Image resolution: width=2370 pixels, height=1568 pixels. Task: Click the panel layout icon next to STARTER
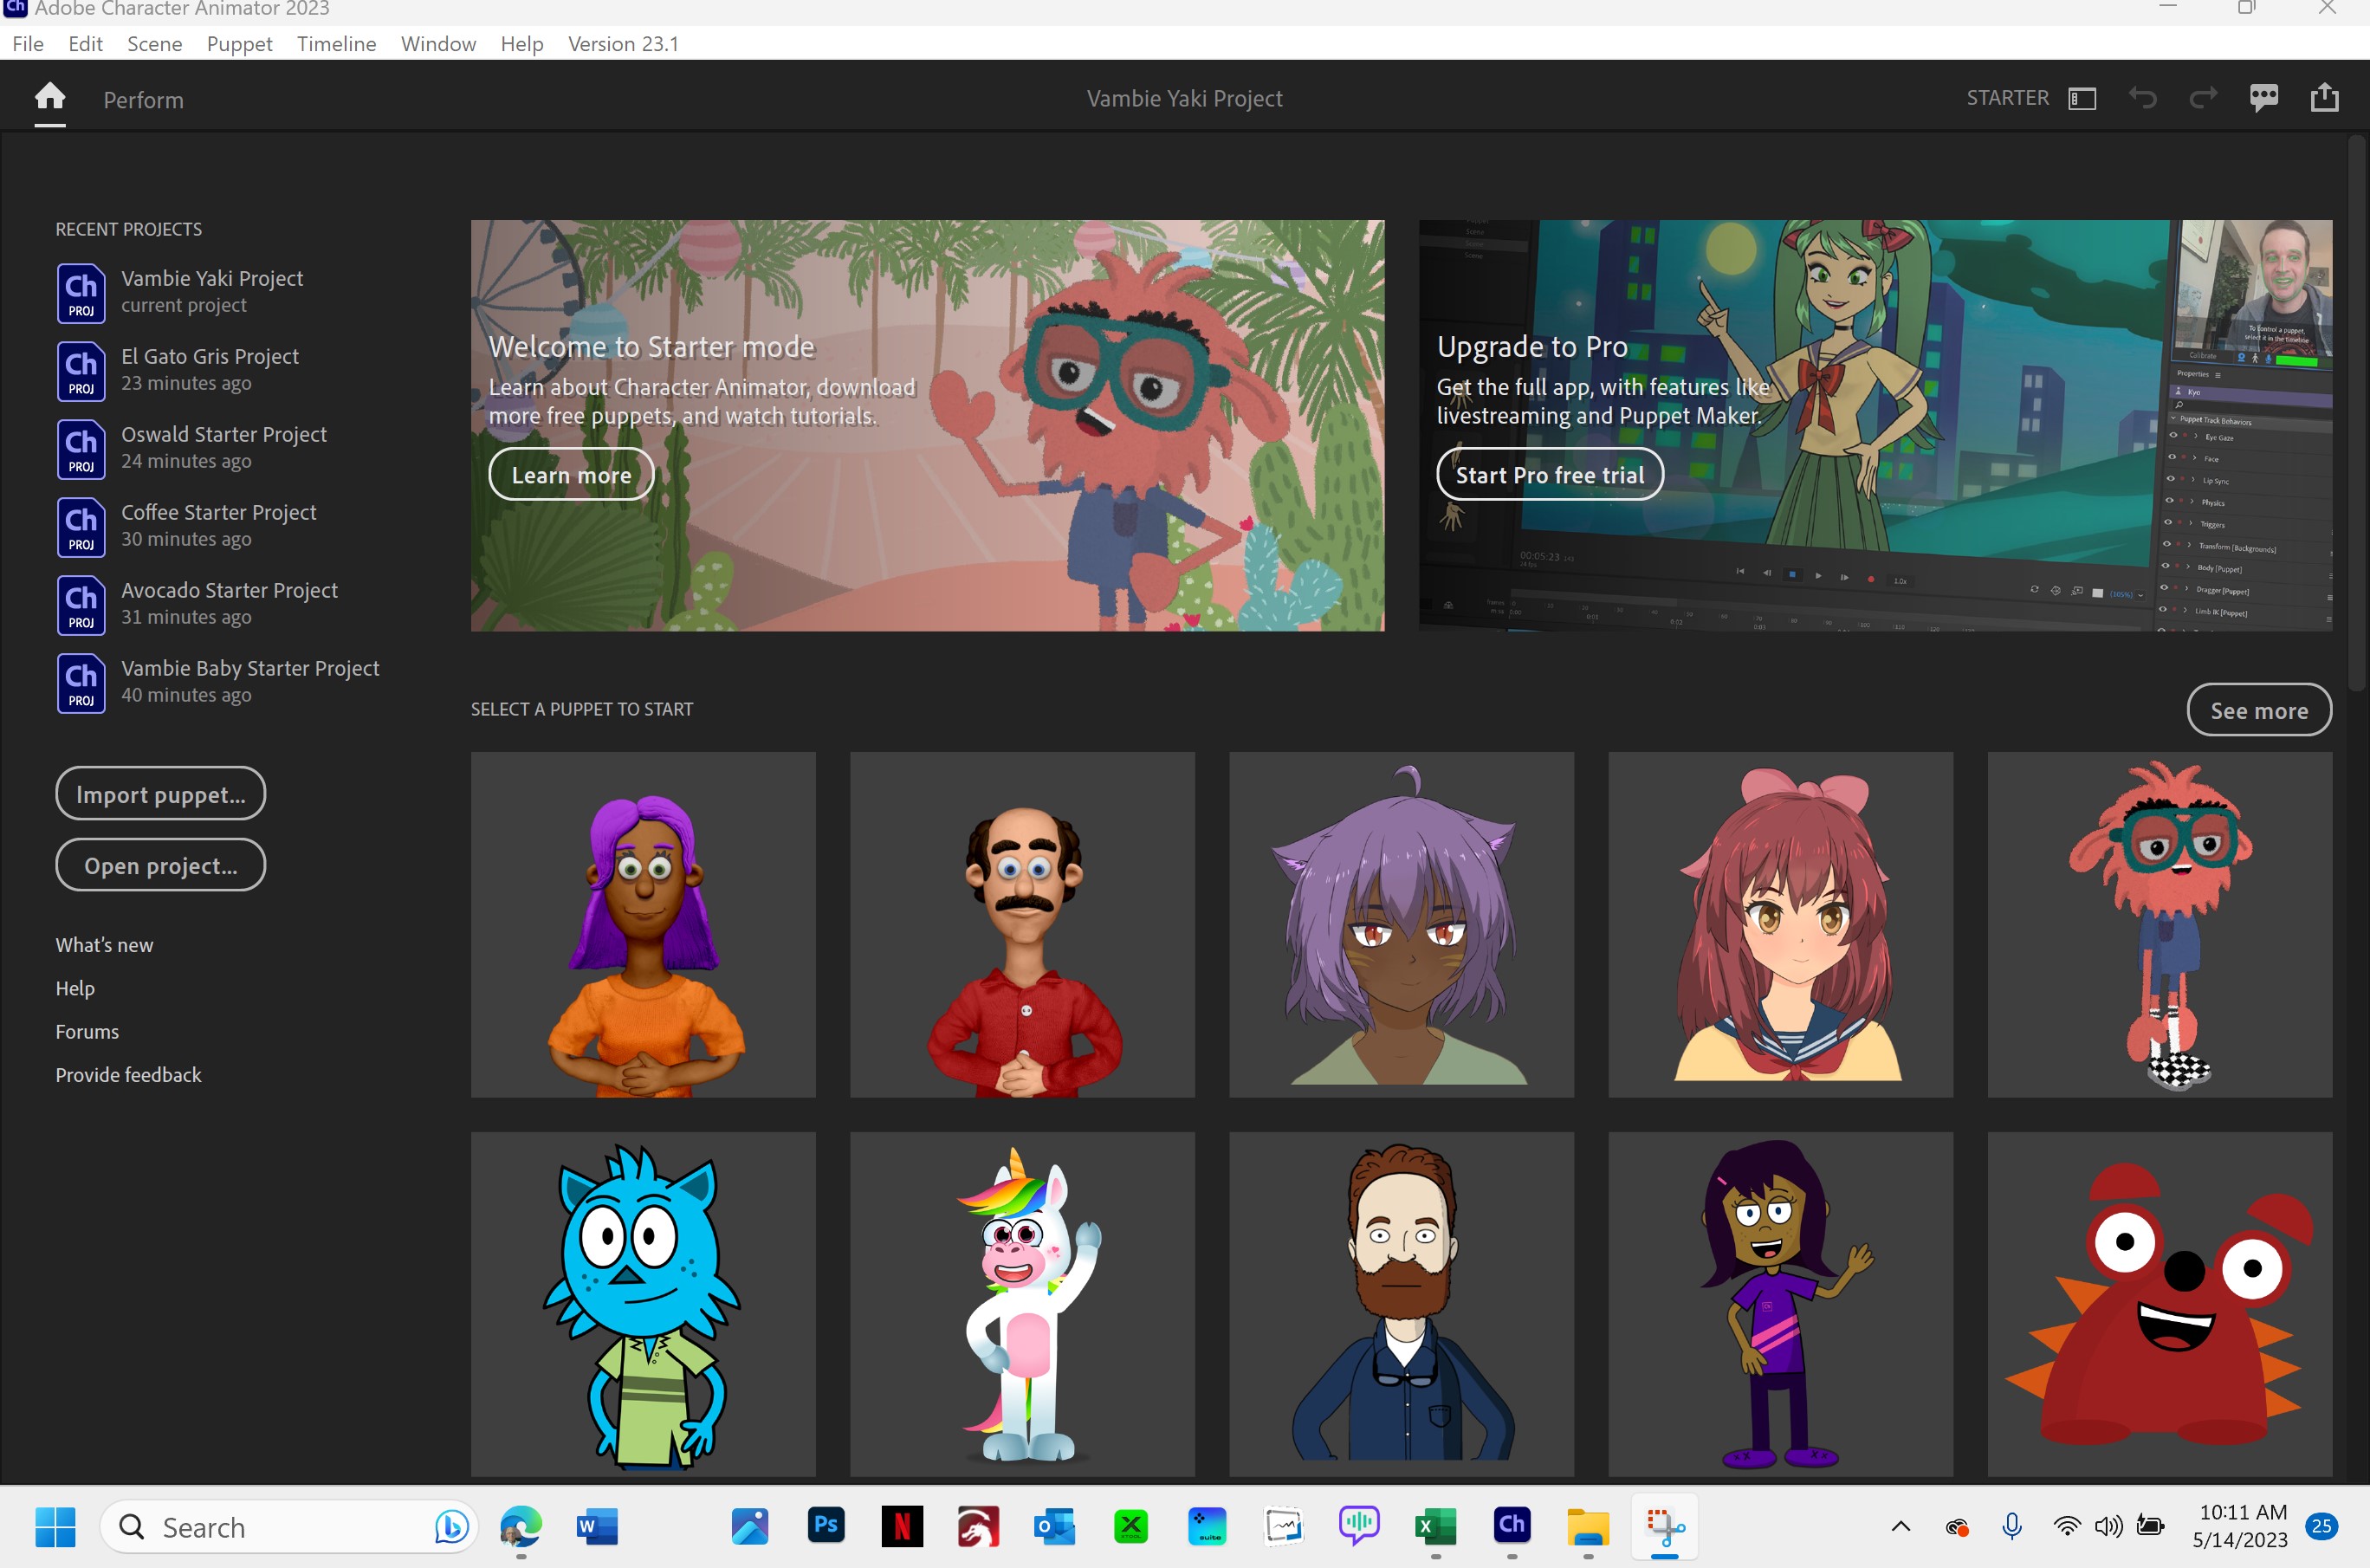pos(2081,97)
